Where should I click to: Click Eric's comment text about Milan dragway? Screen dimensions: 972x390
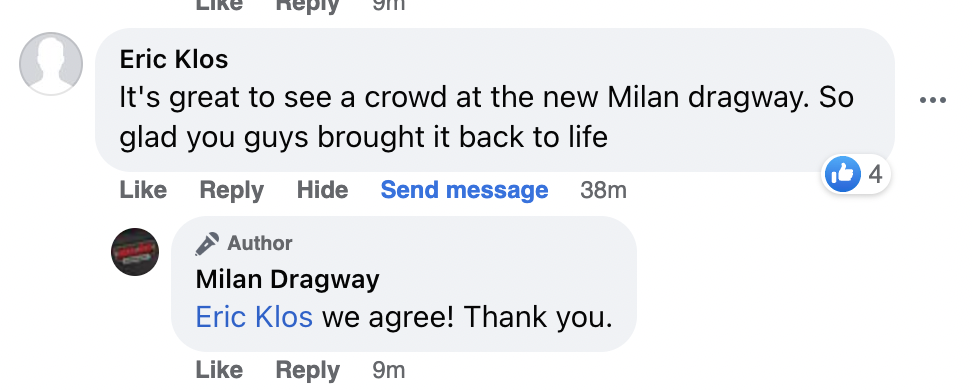tap(487, 117)
